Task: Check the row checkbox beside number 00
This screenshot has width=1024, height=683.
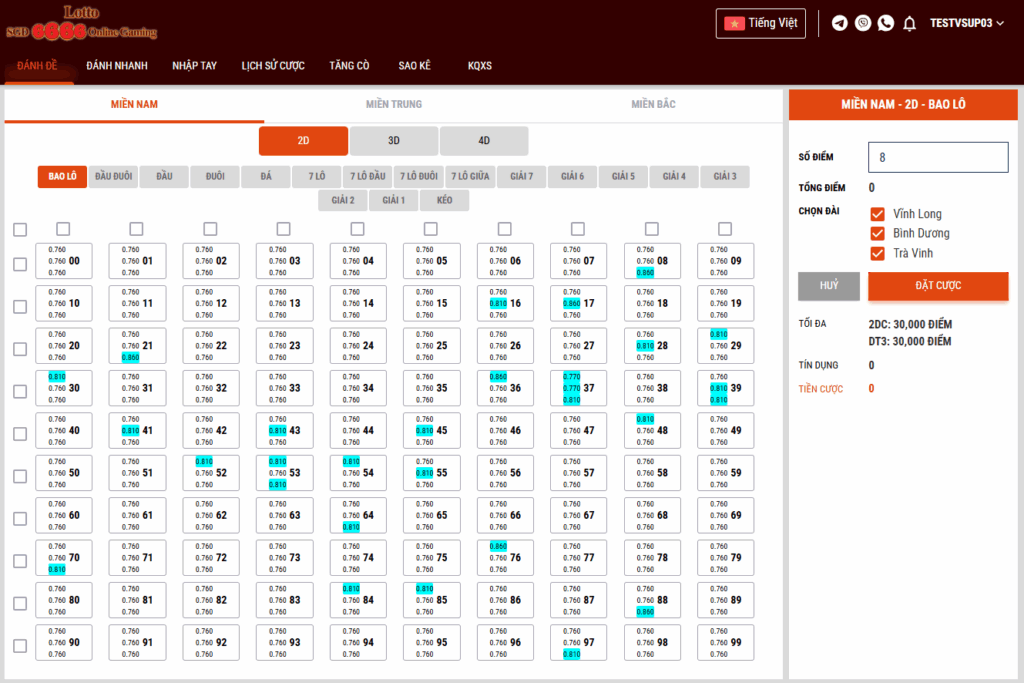Action: 20,264
